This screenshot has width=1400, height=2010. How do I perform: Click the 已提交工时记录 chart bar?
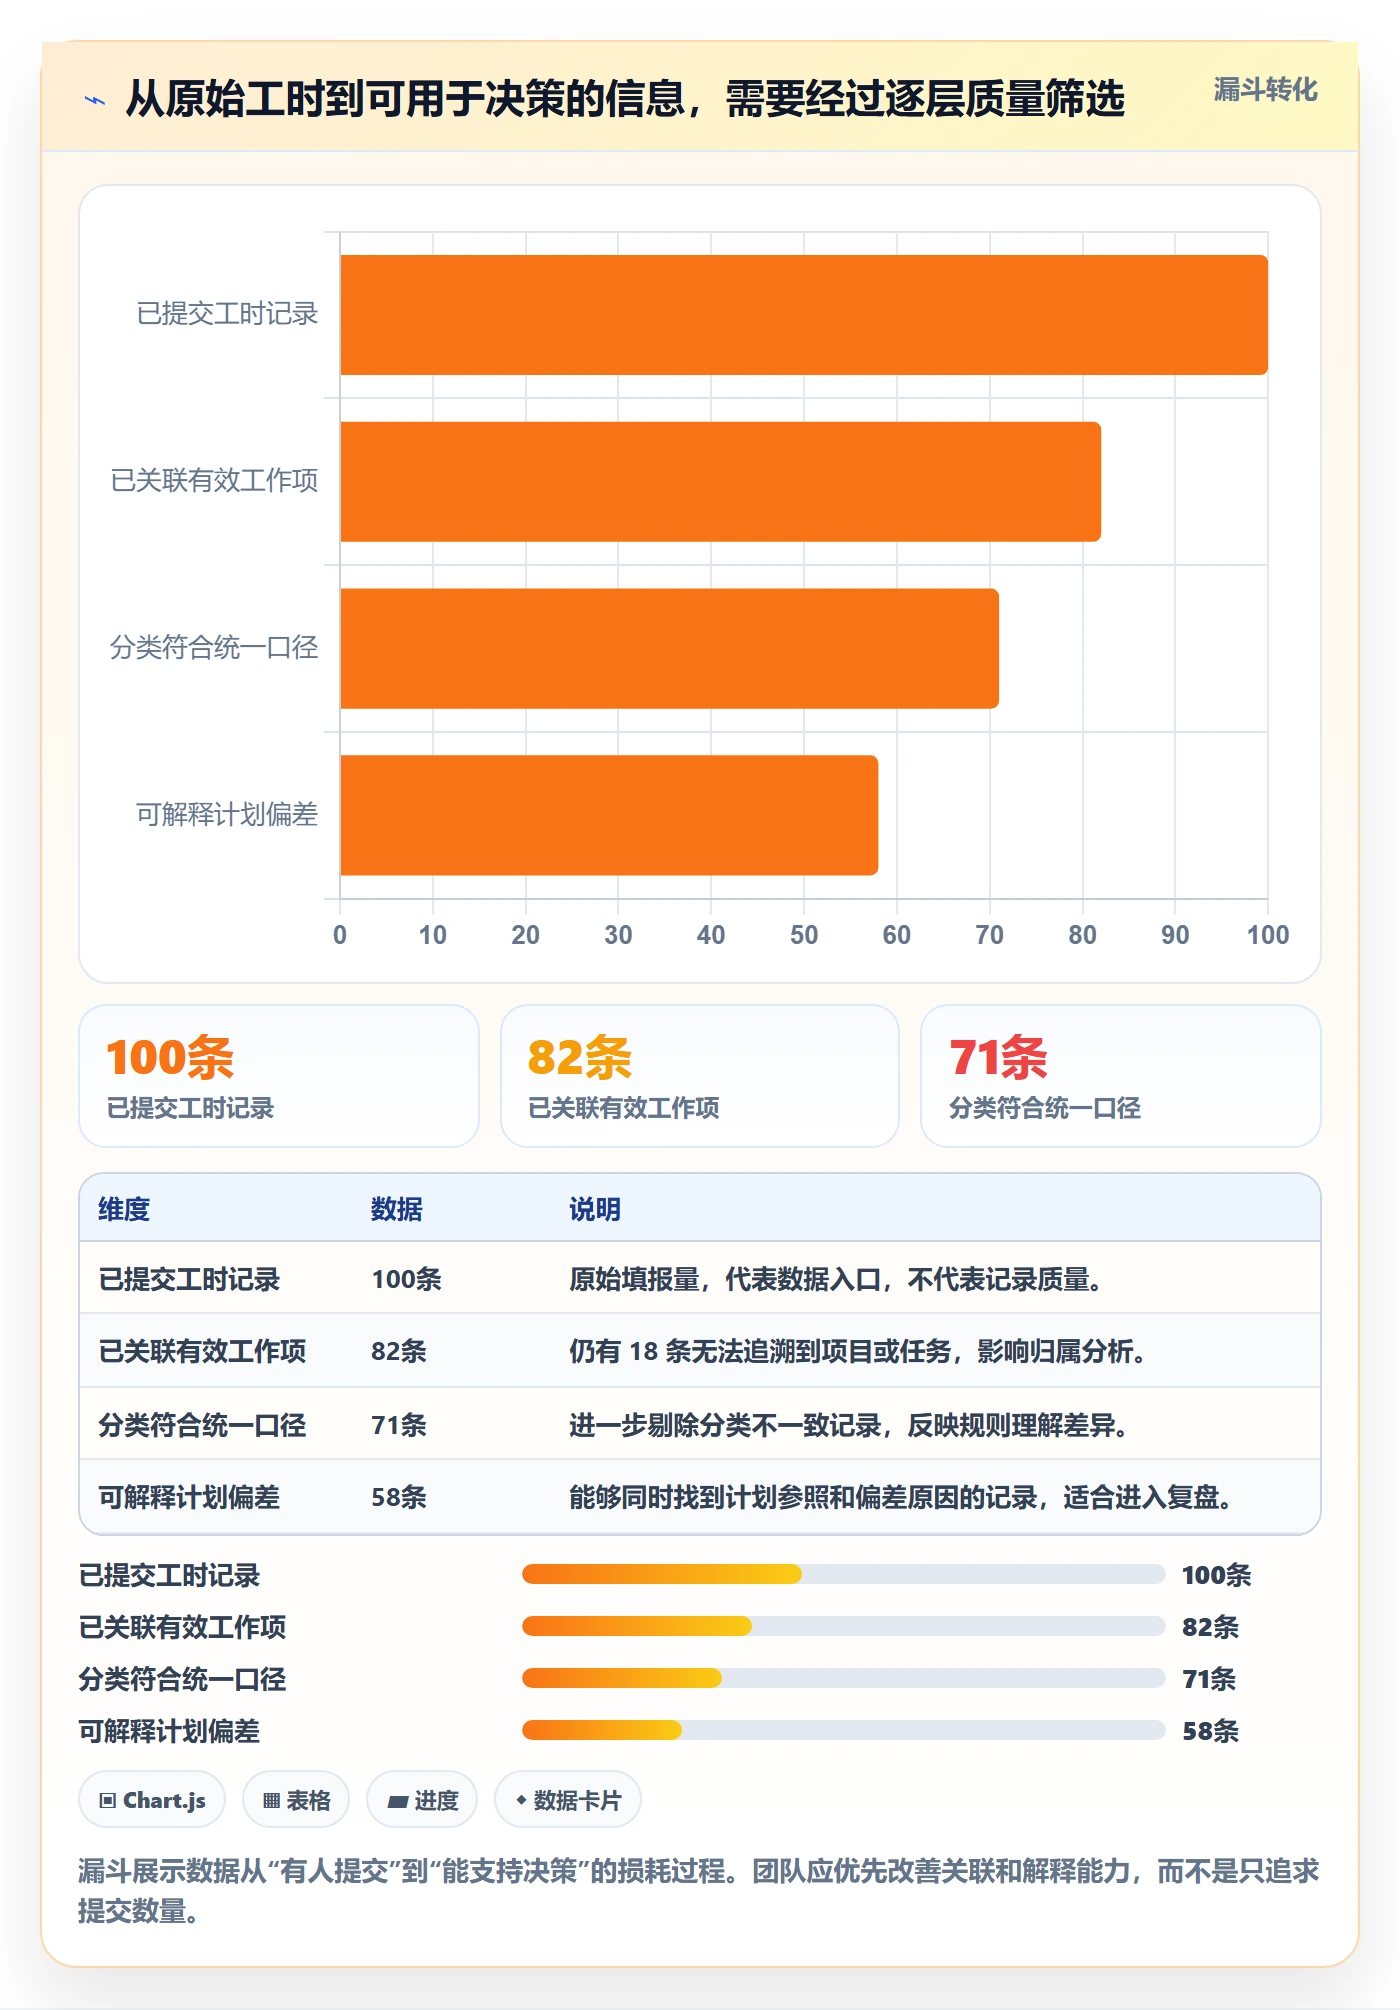(804, 315)
